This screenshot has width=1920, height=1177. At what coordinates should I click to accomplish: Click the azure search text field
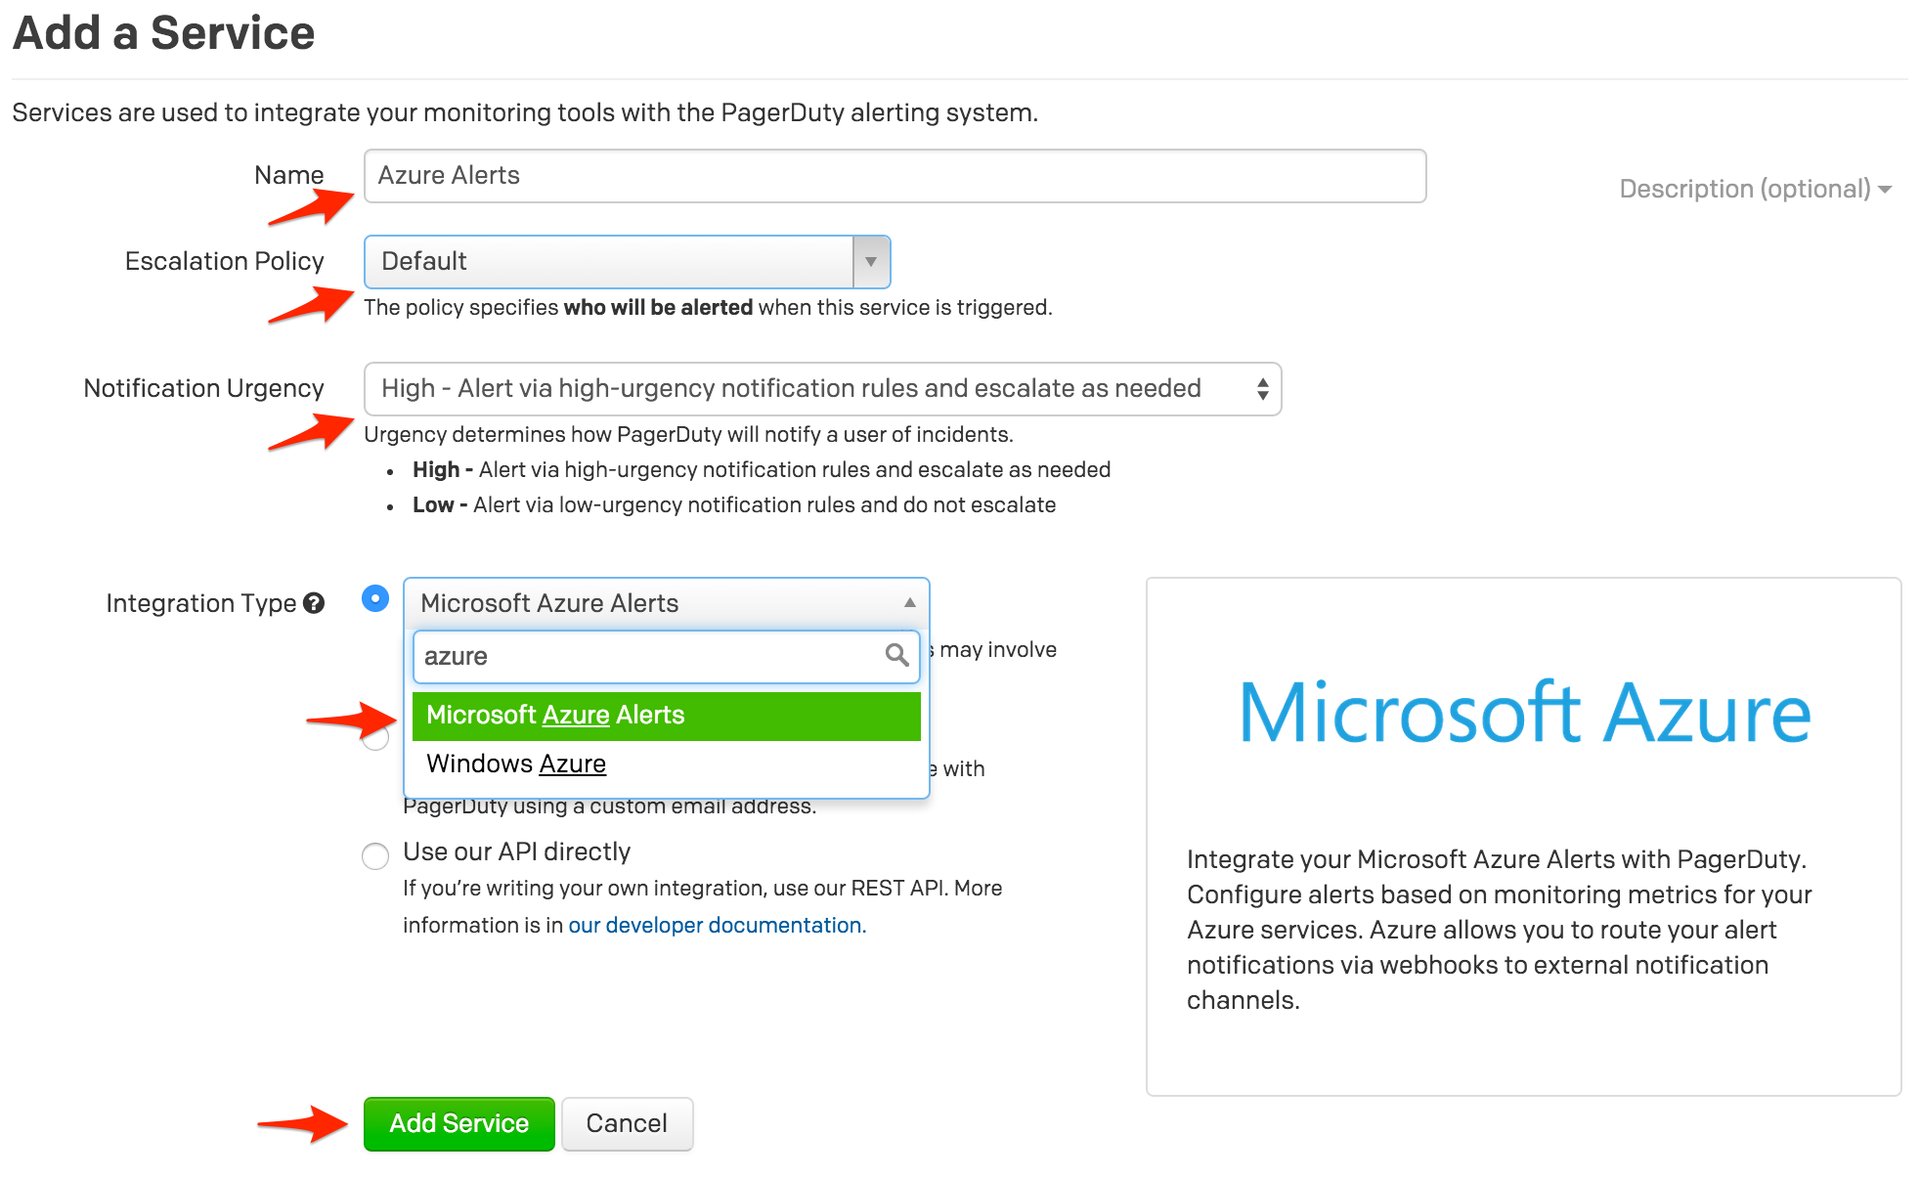click(640, 657)
